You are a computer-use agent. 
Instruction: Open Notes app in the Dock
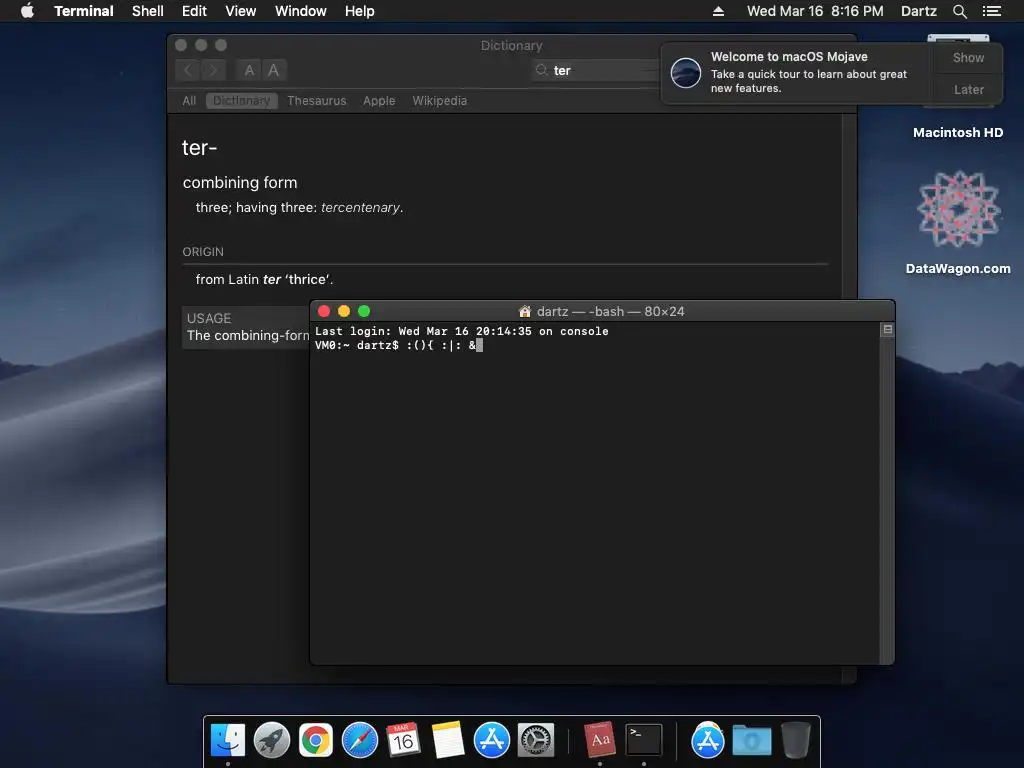click(447, 740)
